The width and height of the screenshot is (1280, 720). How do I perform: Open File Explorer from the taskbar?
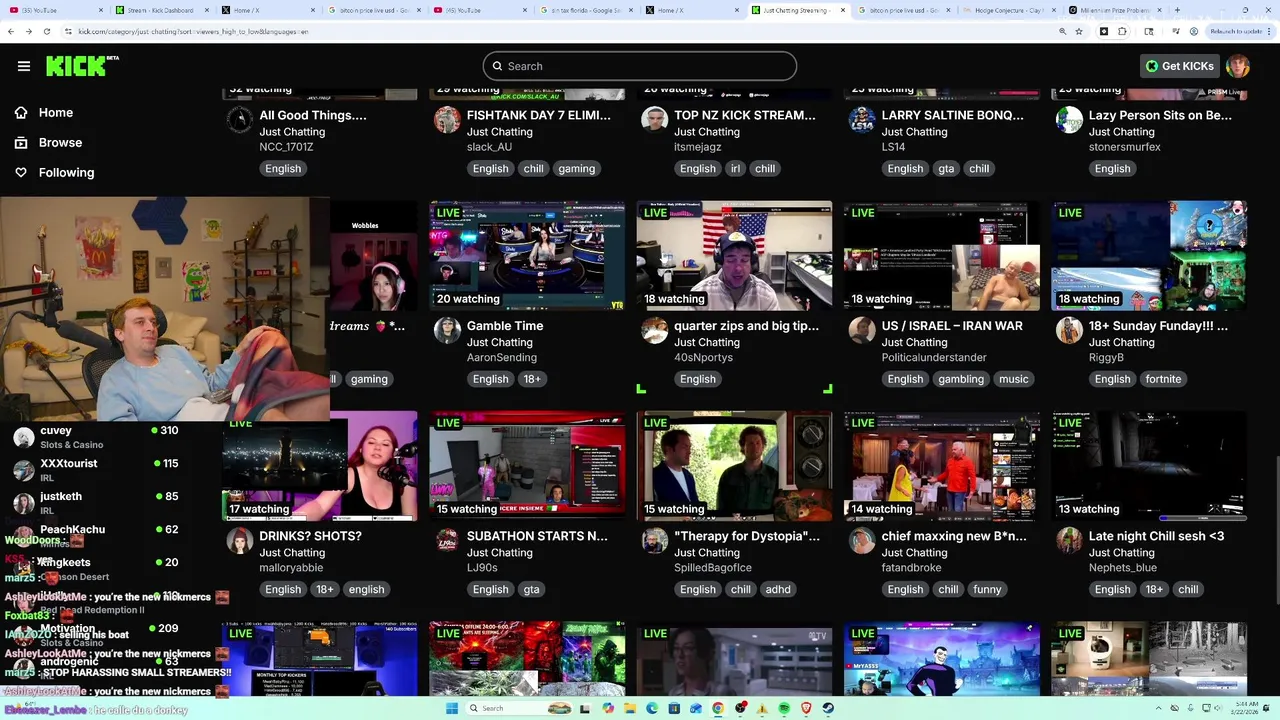[x=630, y=708]
